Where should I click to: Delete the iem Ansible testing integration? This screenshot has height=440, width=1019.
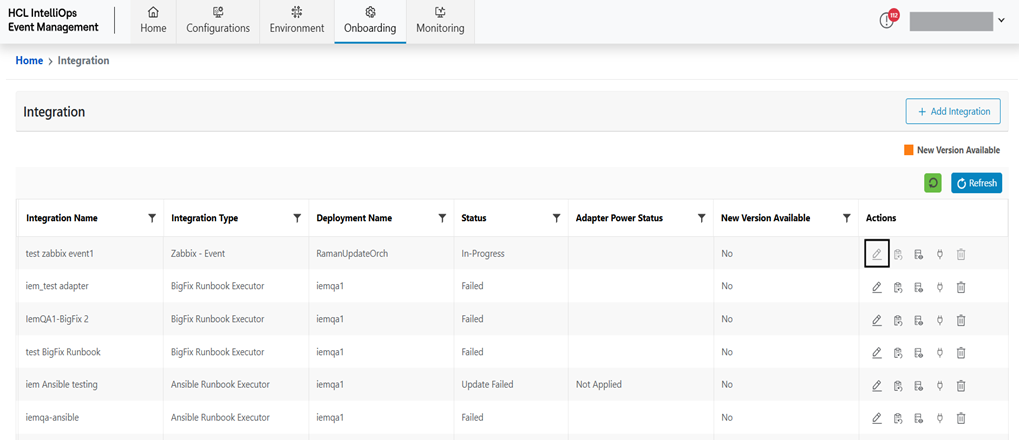coord(961,385)
